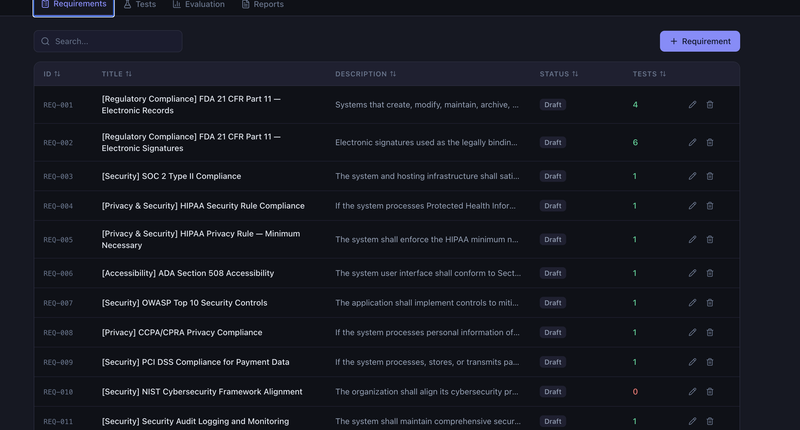
Task: Sort by the Tests count column
Action: click(649, 74)
